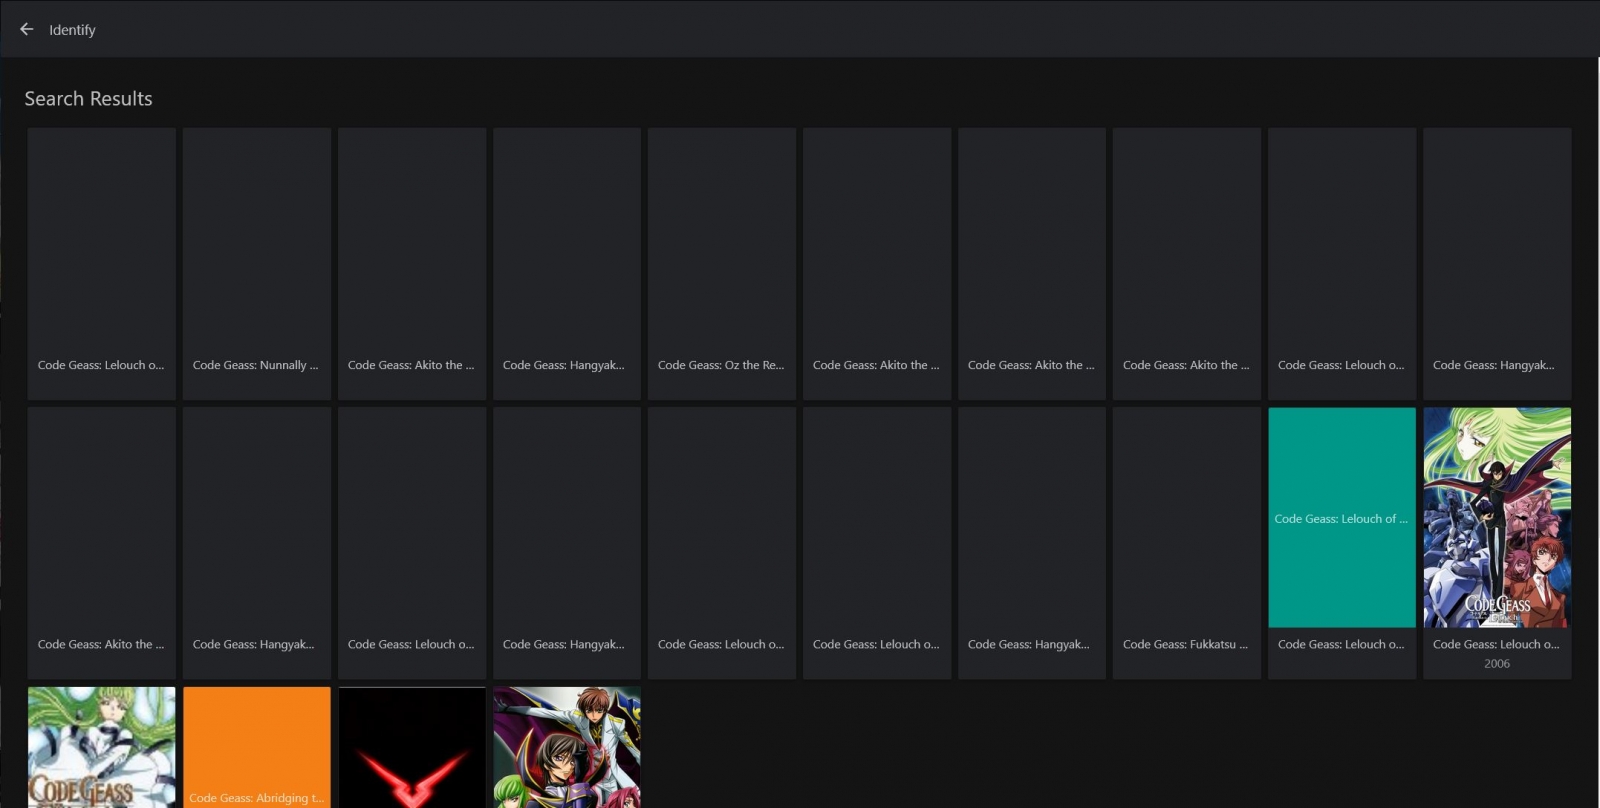Select the red Geass sigil thumbnail
Image resolution: width=1600 pixels, height=808 pixels.
click(412, 747)
